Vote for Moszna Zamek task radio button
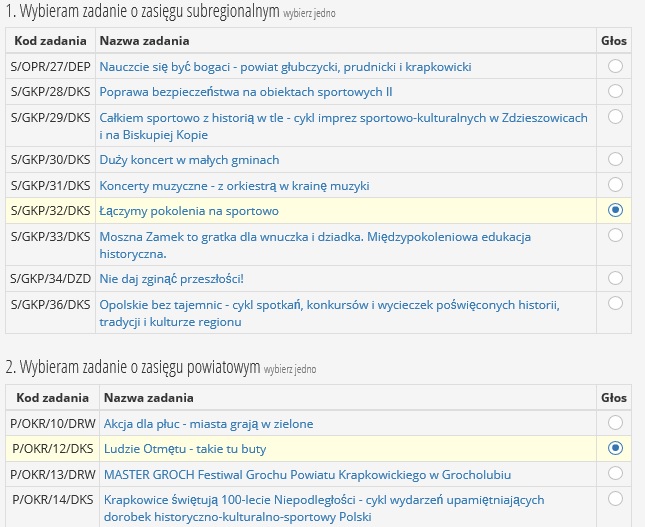The image size is (645, 527). click(x=615, y=236)
